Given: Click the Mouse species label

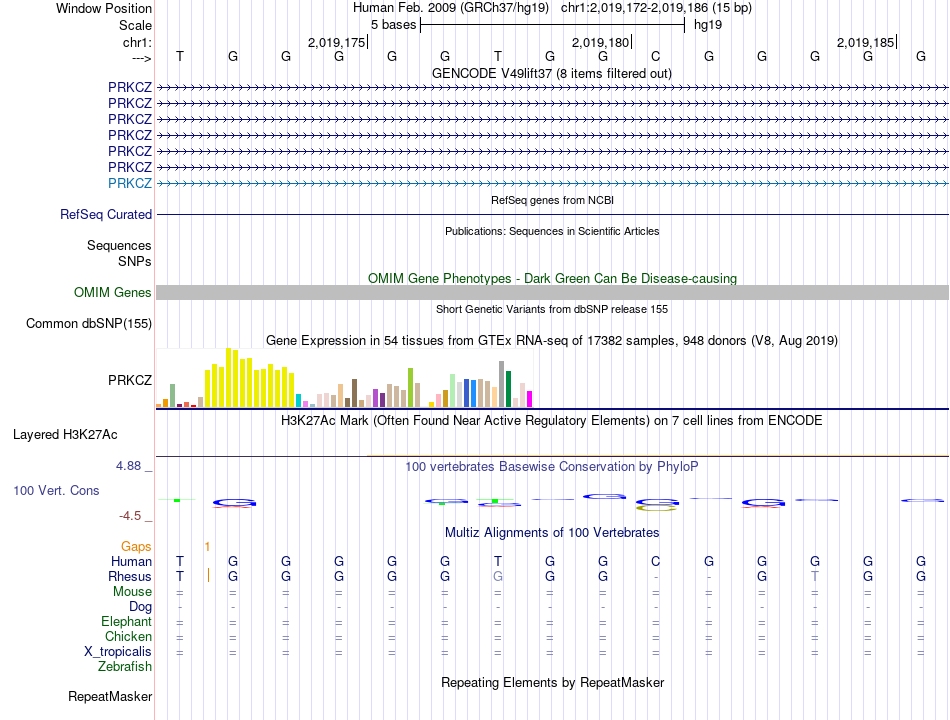Looking at the screenshot, I should tap(132, 592).
